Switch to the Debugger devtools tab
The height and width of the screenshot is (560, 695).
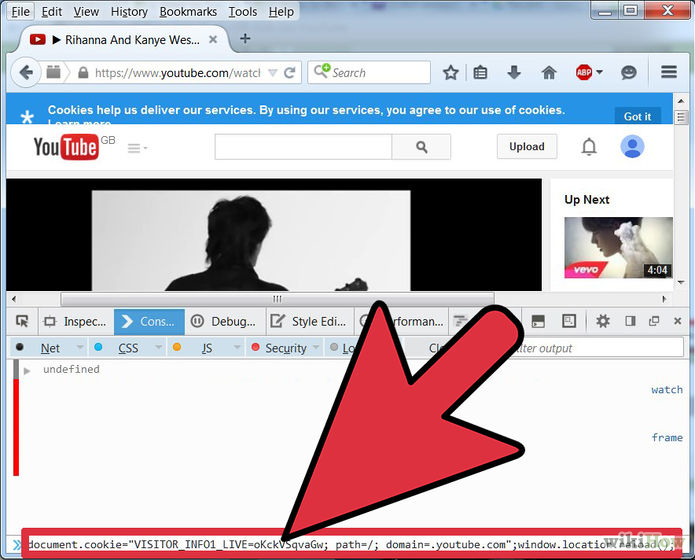pyautogui.click(x=224, y=321)
